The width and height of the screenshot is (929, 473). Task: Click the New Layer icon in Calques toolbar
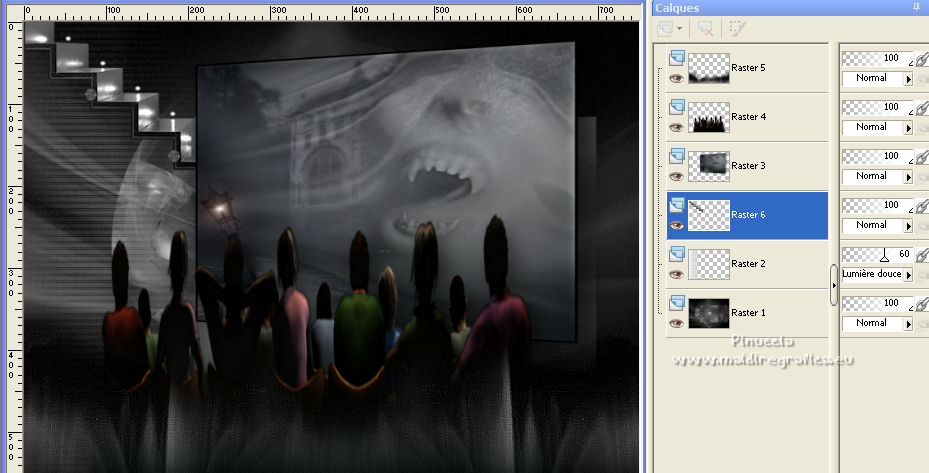pyautogui.click(x=665, y=28)
